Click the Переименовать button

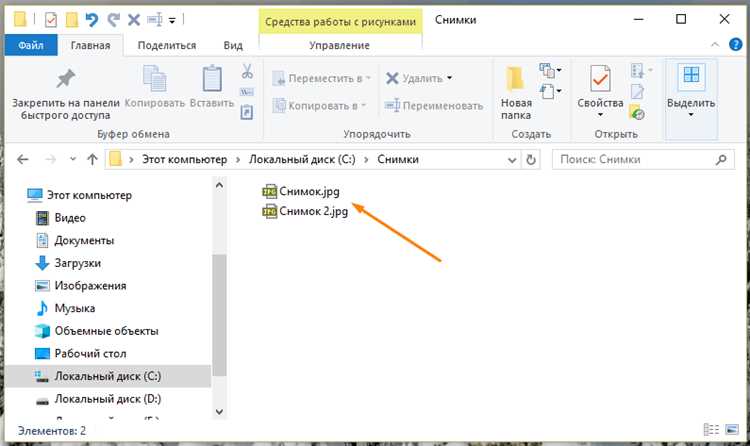434,106
